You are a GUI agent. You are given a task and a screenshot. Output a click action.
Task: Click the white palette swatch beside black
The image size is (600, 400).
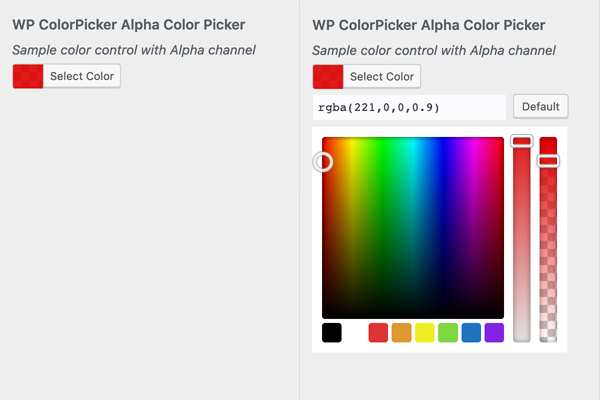(x=355, y=333)
